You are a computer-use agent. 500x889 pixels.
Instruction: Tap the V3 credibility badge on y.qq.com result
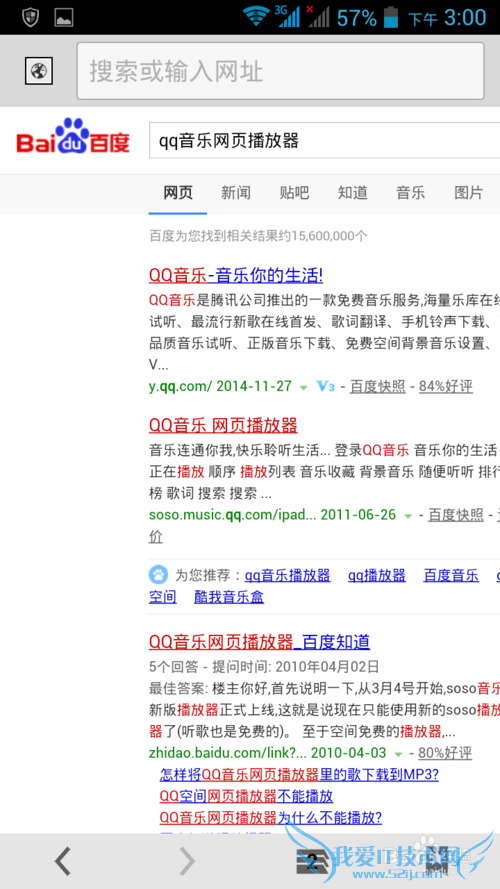325,387
